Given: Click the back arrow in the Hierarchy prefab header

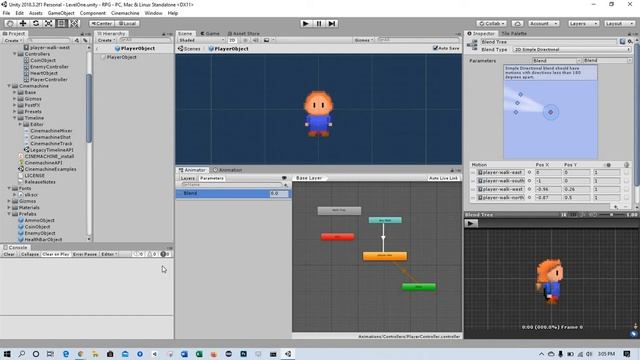Looking at the screenshot, I should tap(97, 48).
